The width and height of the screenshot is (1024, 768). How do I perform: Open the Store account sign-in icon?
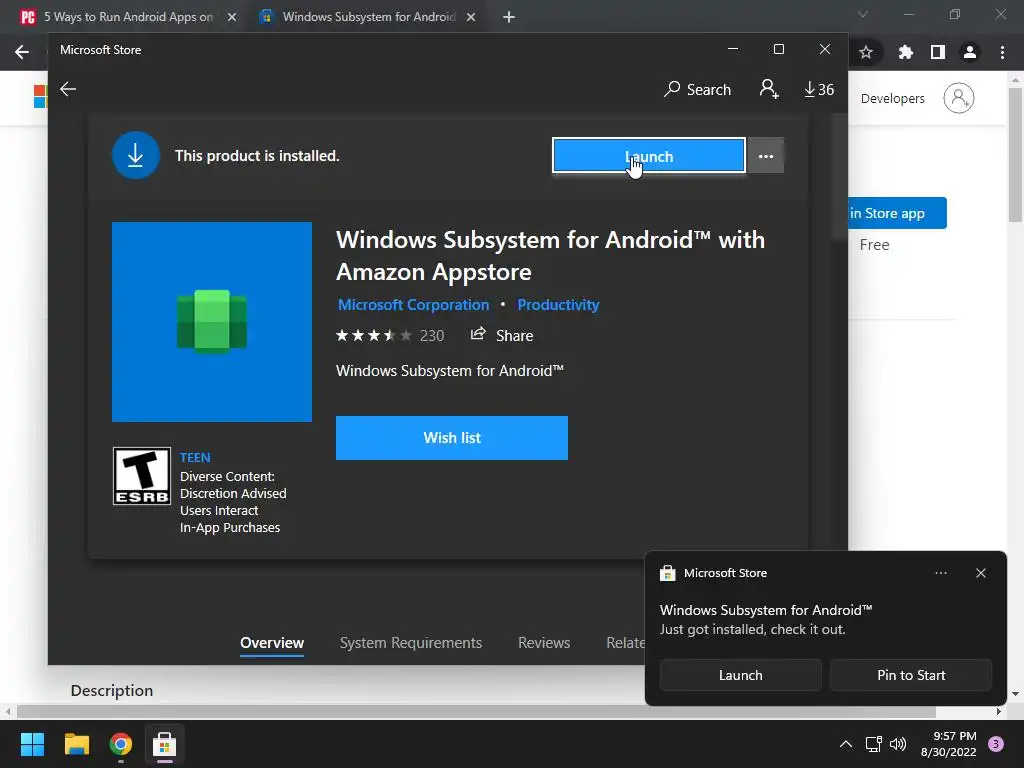pos(769,89)
